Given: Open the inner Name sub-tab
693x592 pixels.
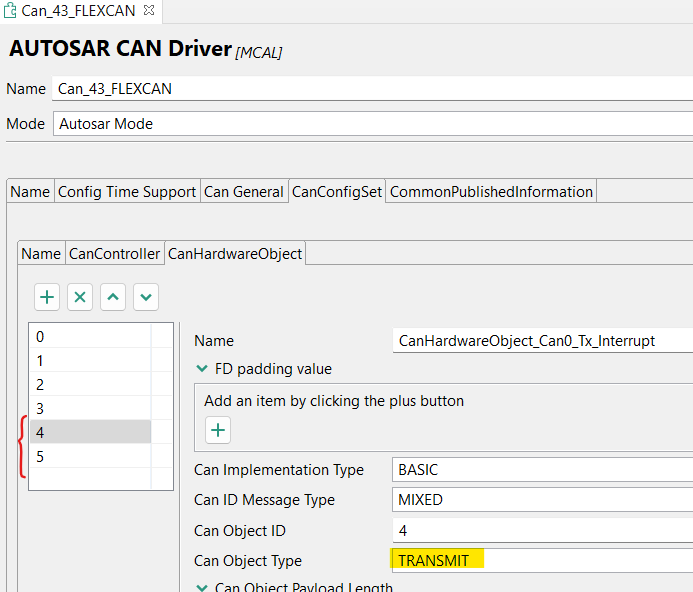Looking at the screenshot, I should tap(41, 254).
